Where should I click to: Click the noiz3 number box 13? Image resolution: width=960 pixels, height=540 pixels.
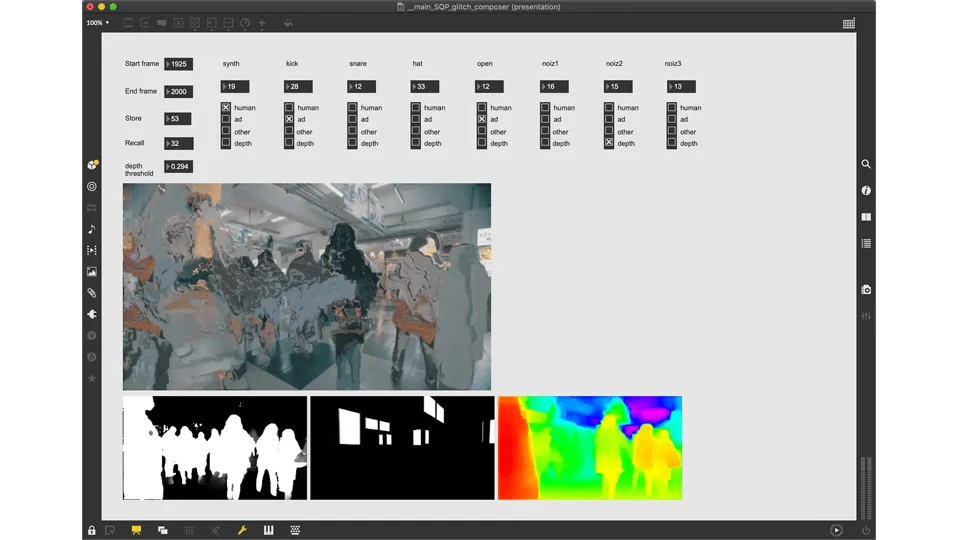pos(681,86)
